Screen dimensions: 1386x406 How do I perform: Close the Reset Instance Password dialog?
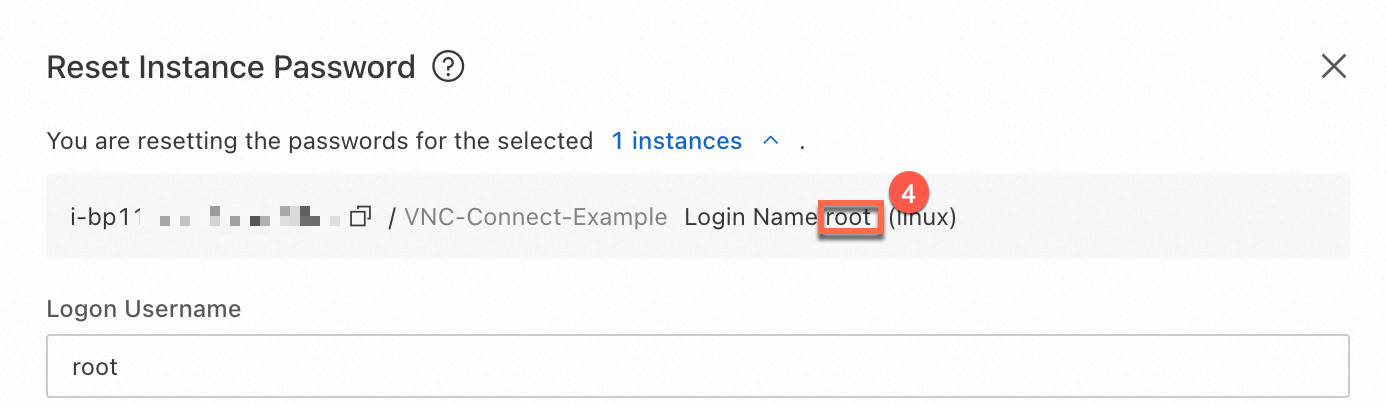coord(1334,67)
